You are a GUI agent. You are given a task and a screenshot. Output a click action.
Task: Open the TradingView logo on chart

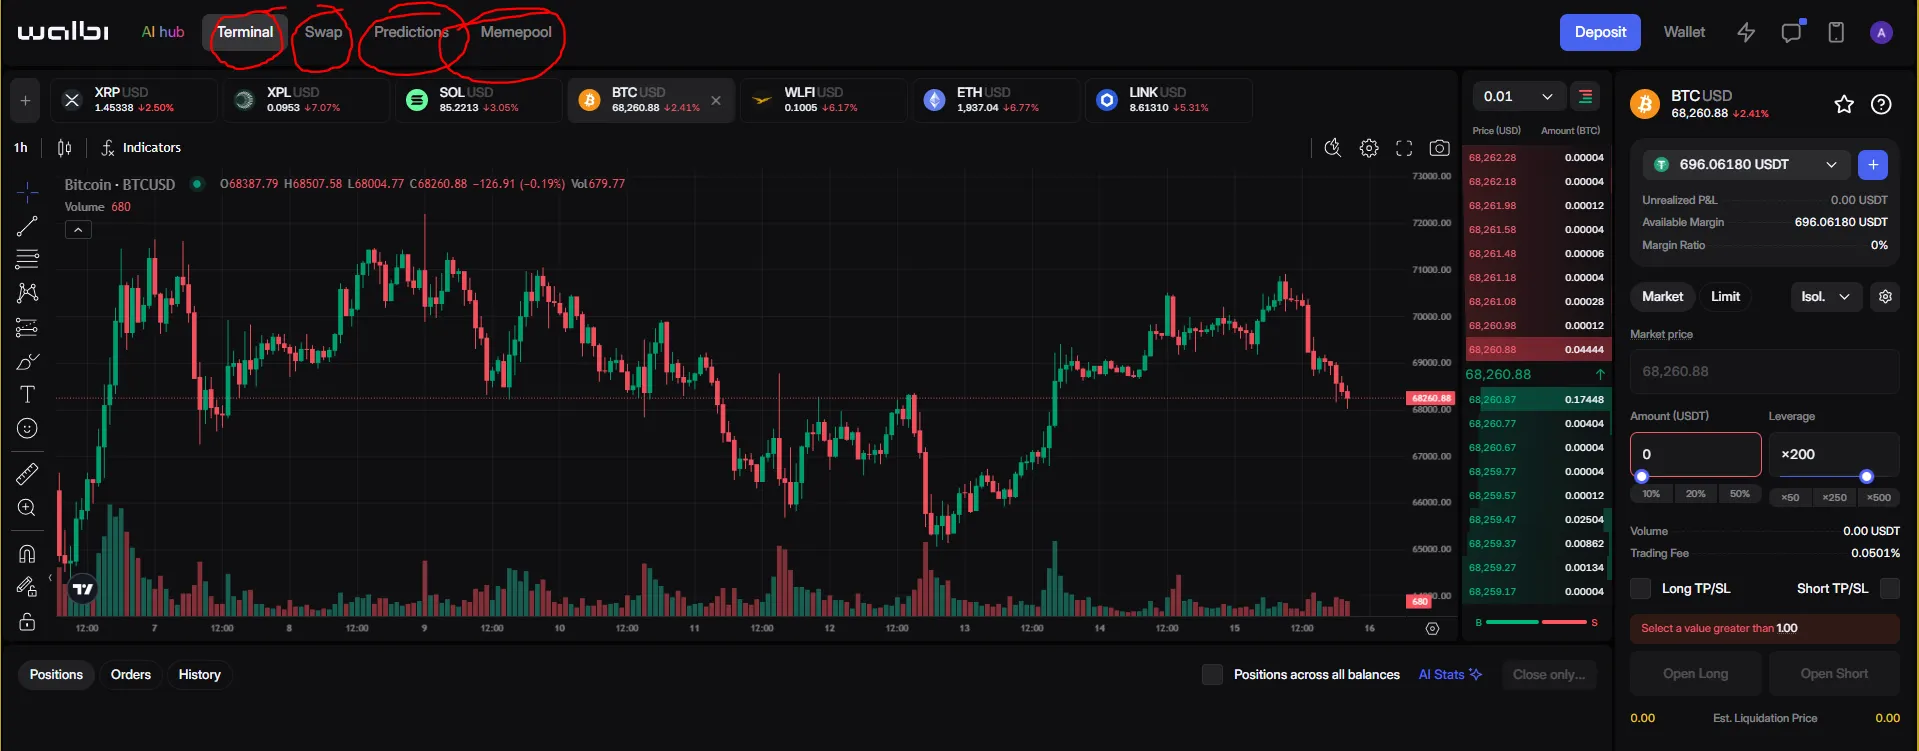click(x=84, y=589)
